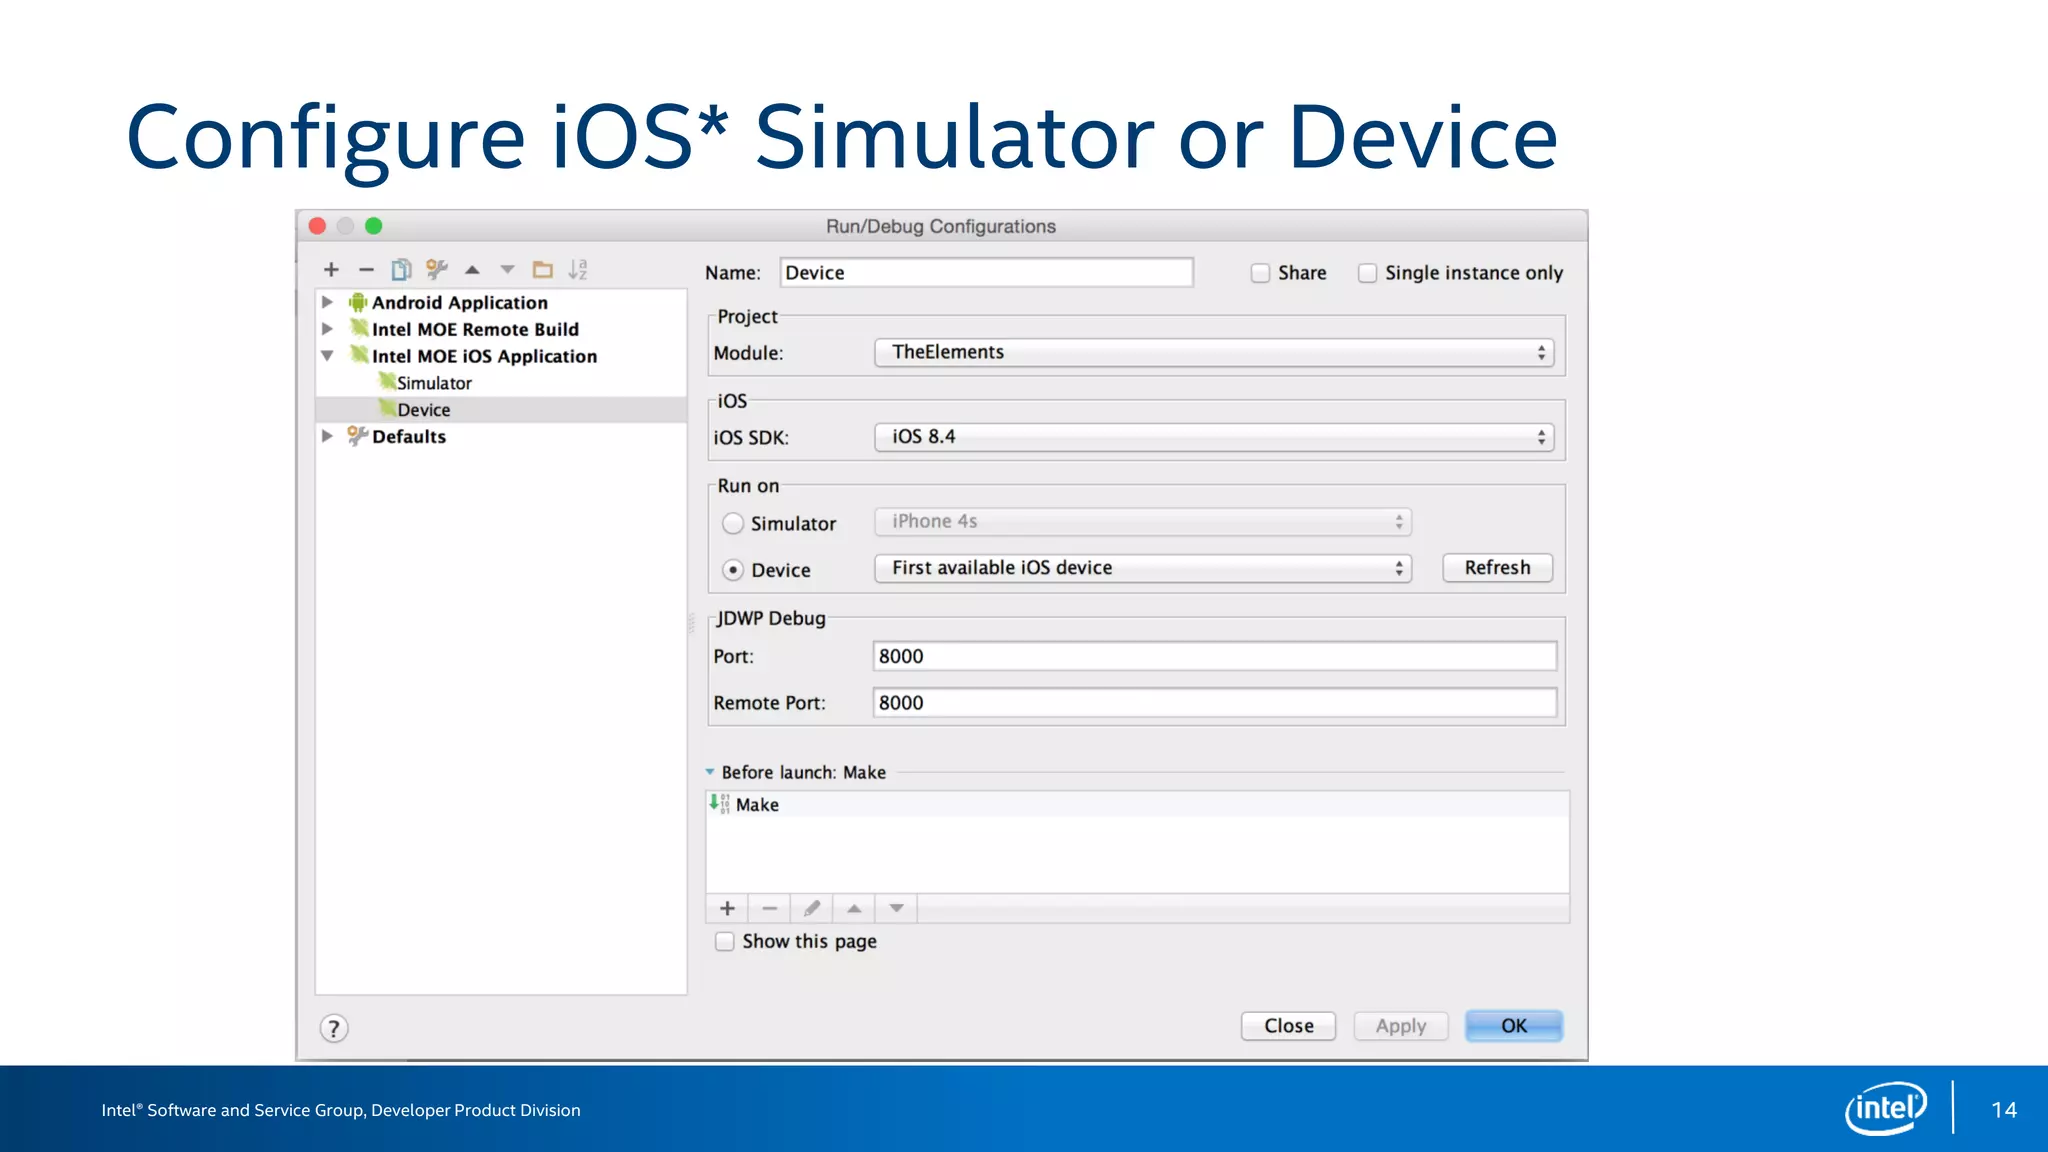Open the iPhone 4s simulator dropdown

(x=1143, y=521)
